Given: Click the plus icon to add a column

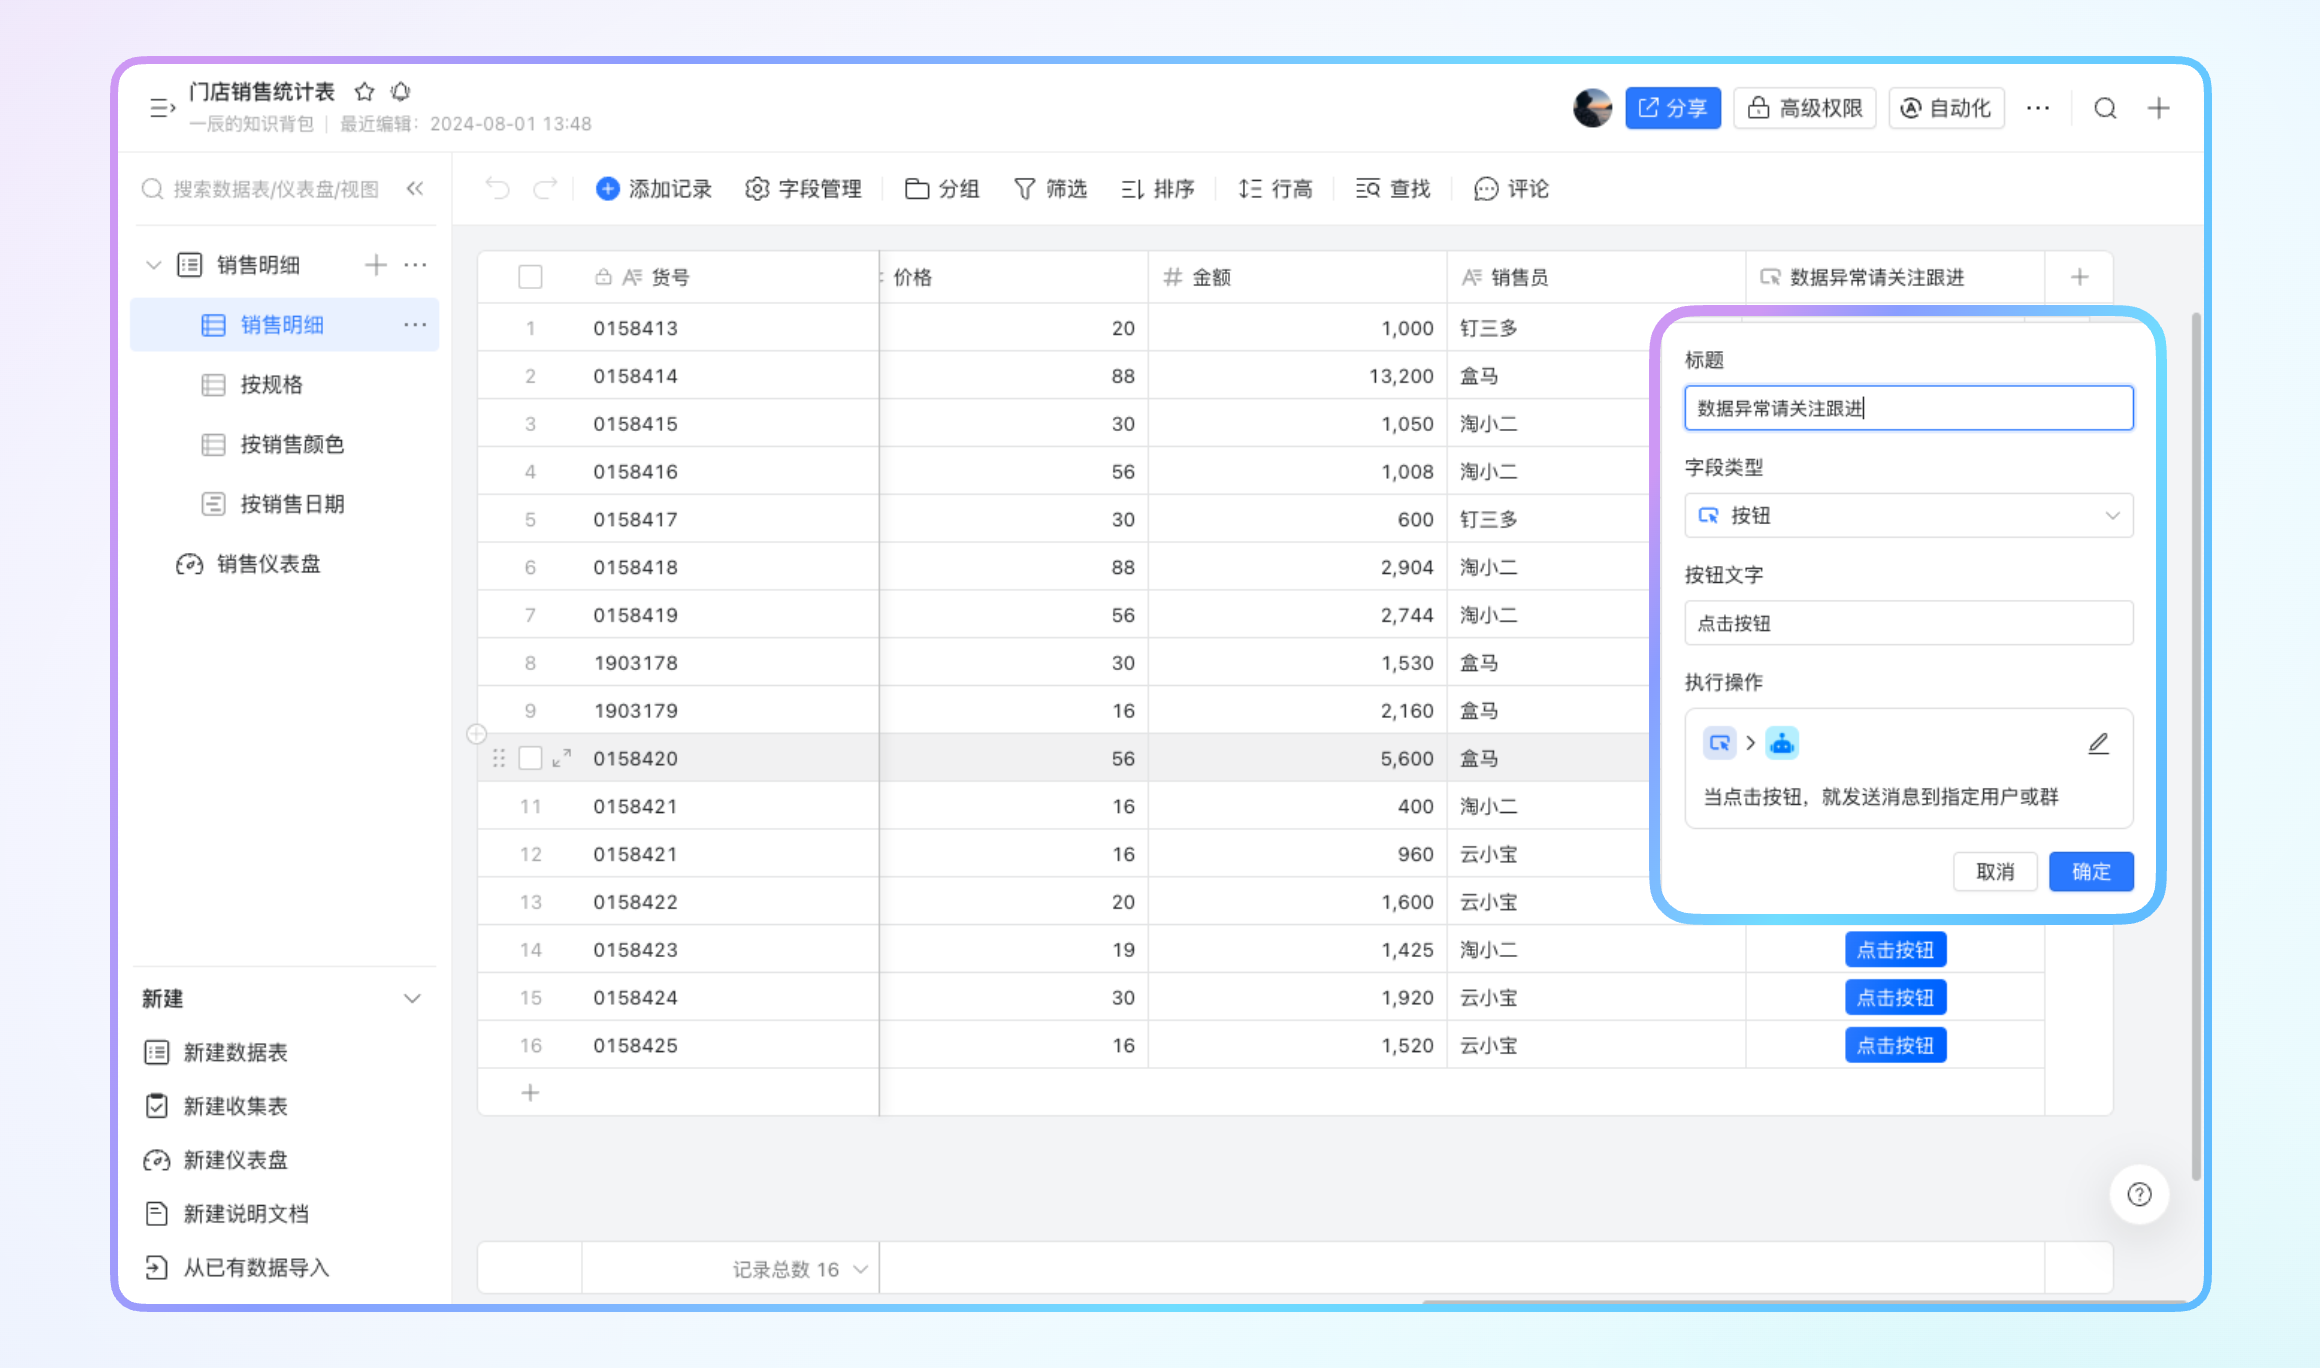Looking at the screenshot, I should (2079, 277).
